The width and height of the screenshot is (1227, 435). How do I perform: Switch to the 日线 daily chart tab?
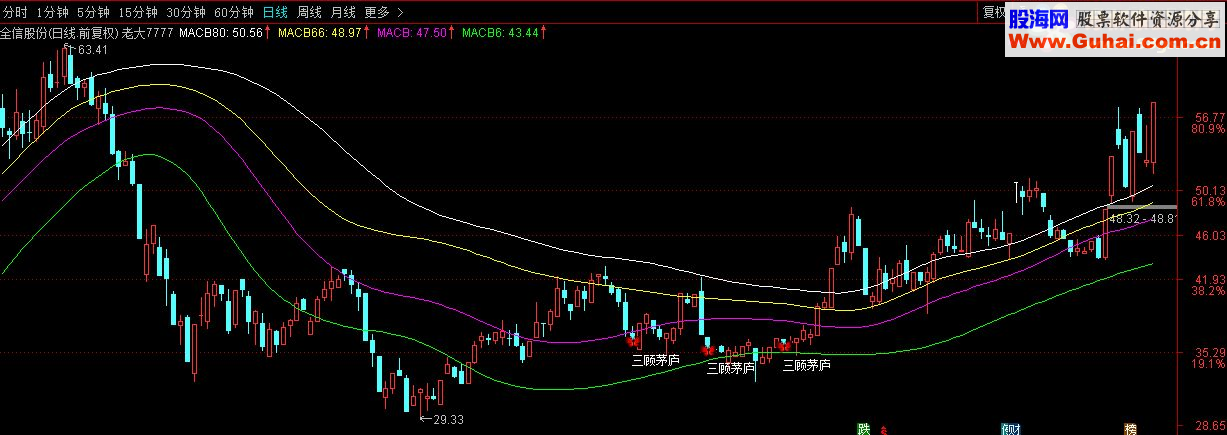point(275,13)
